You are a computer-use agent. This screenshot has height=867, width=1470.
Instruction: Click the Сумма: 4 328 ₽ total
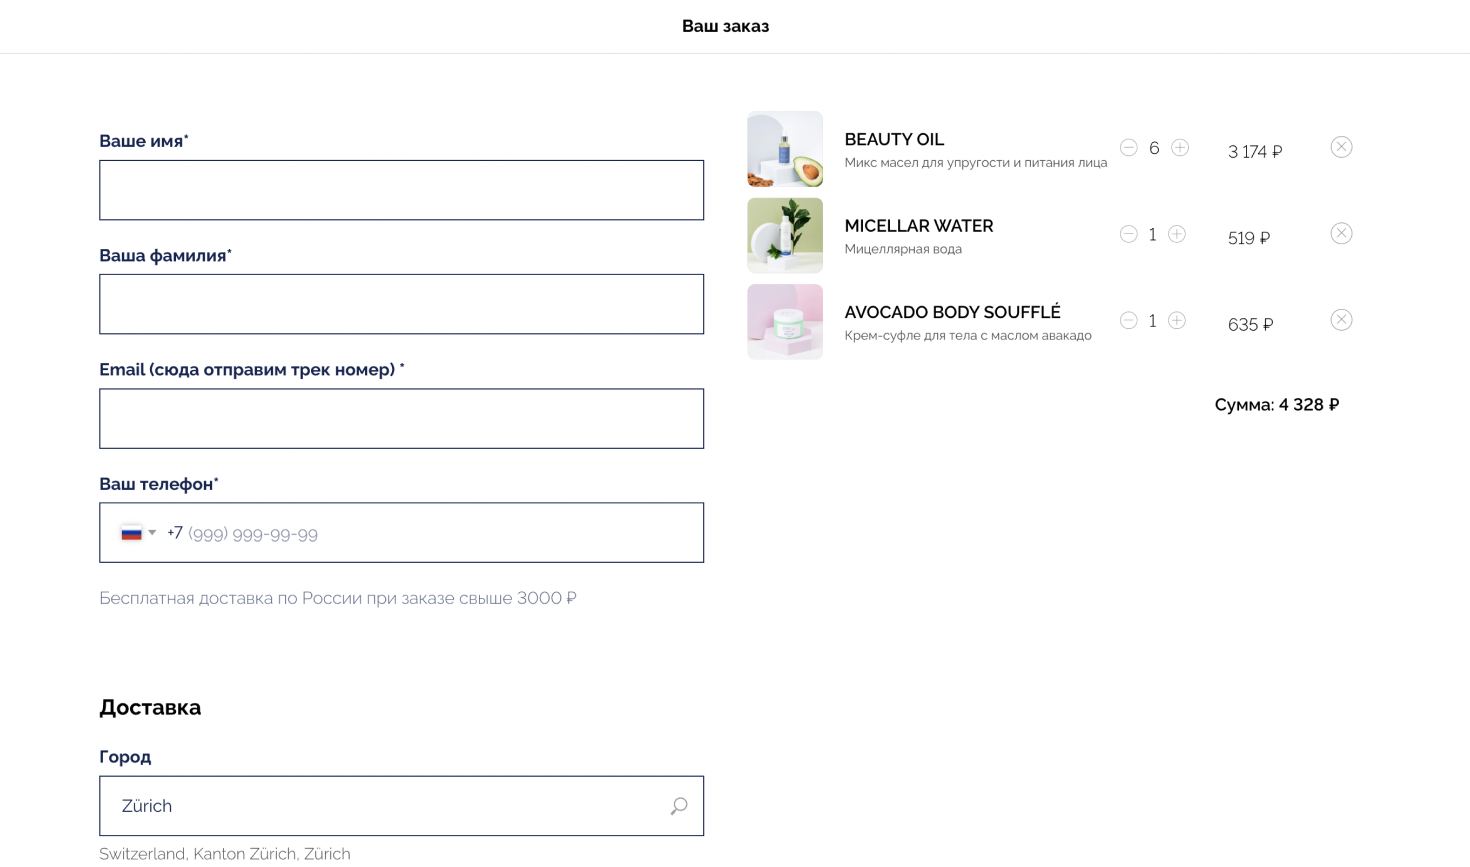point(1277,405)
